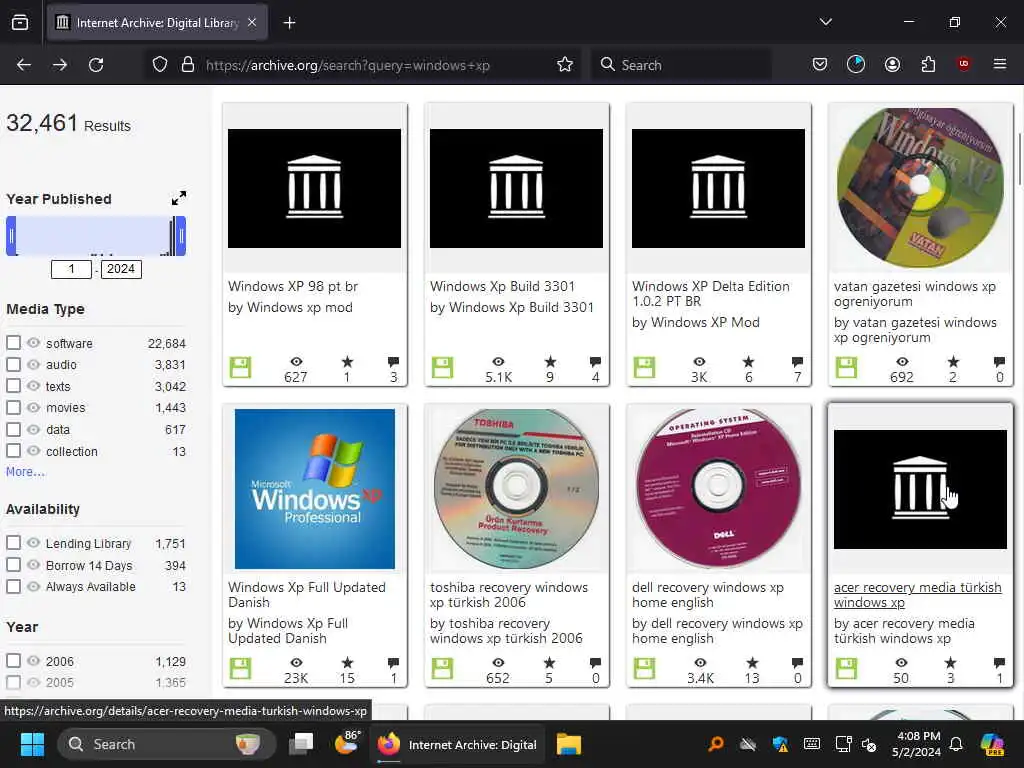Click views eye icon on vatan gazetesi card
This screenshot has height=768, width=1024.
click(902, 362)
